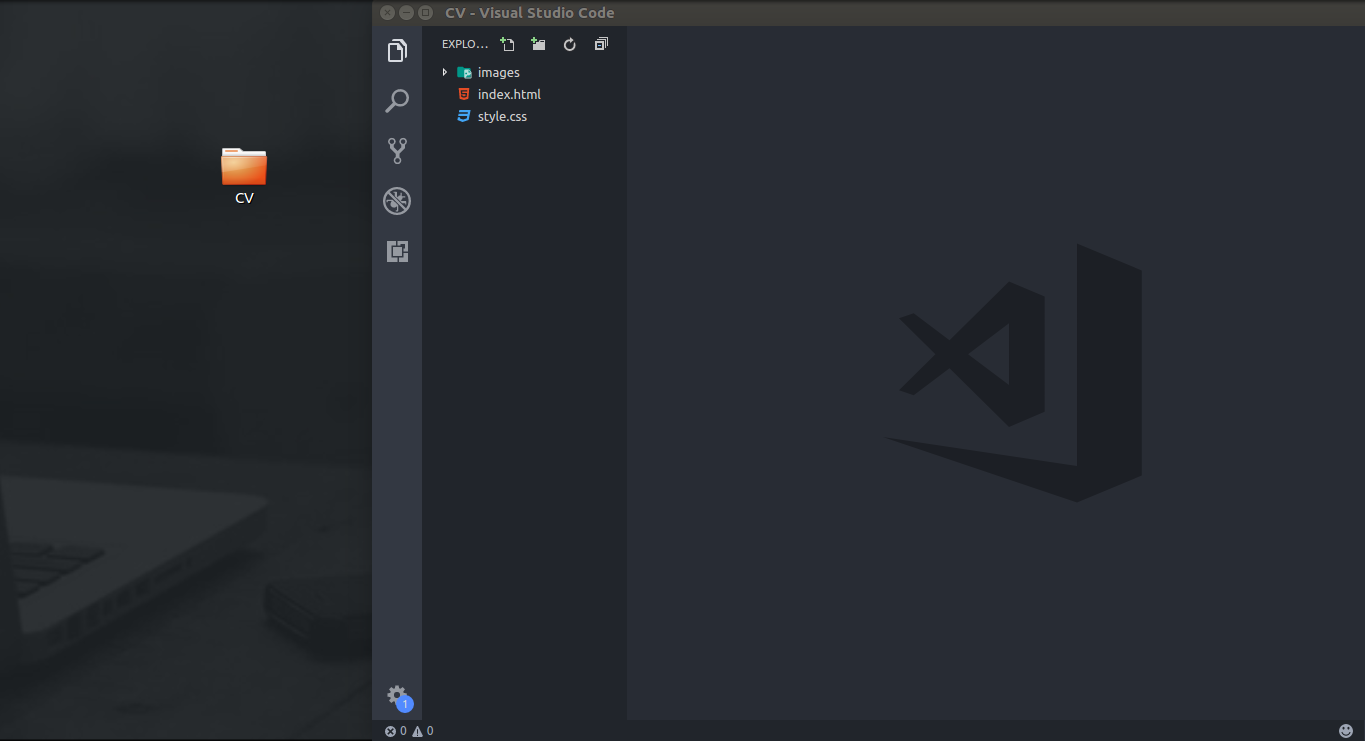Screen dimensions: 1365x741
Task: Close the Visual Studio Code window
Action: pos(388,13)
